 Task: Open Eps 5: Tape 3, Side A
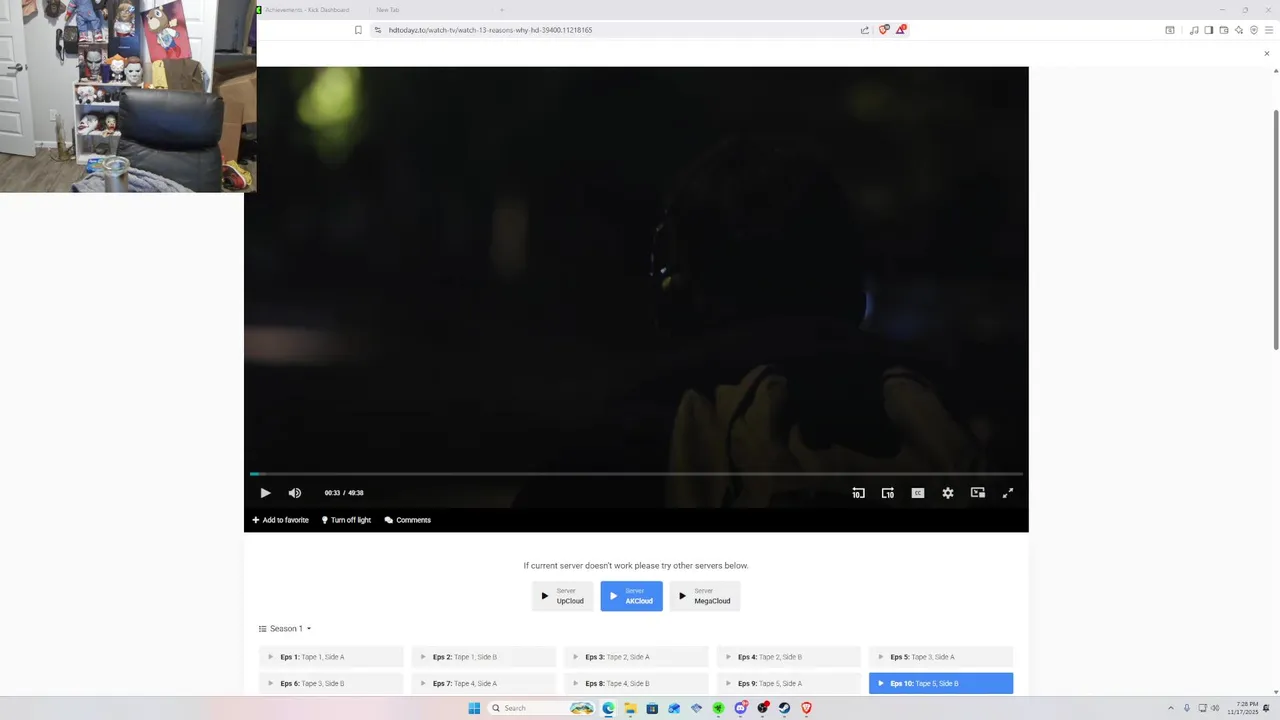pyautogui.click(x=941, y=657)
